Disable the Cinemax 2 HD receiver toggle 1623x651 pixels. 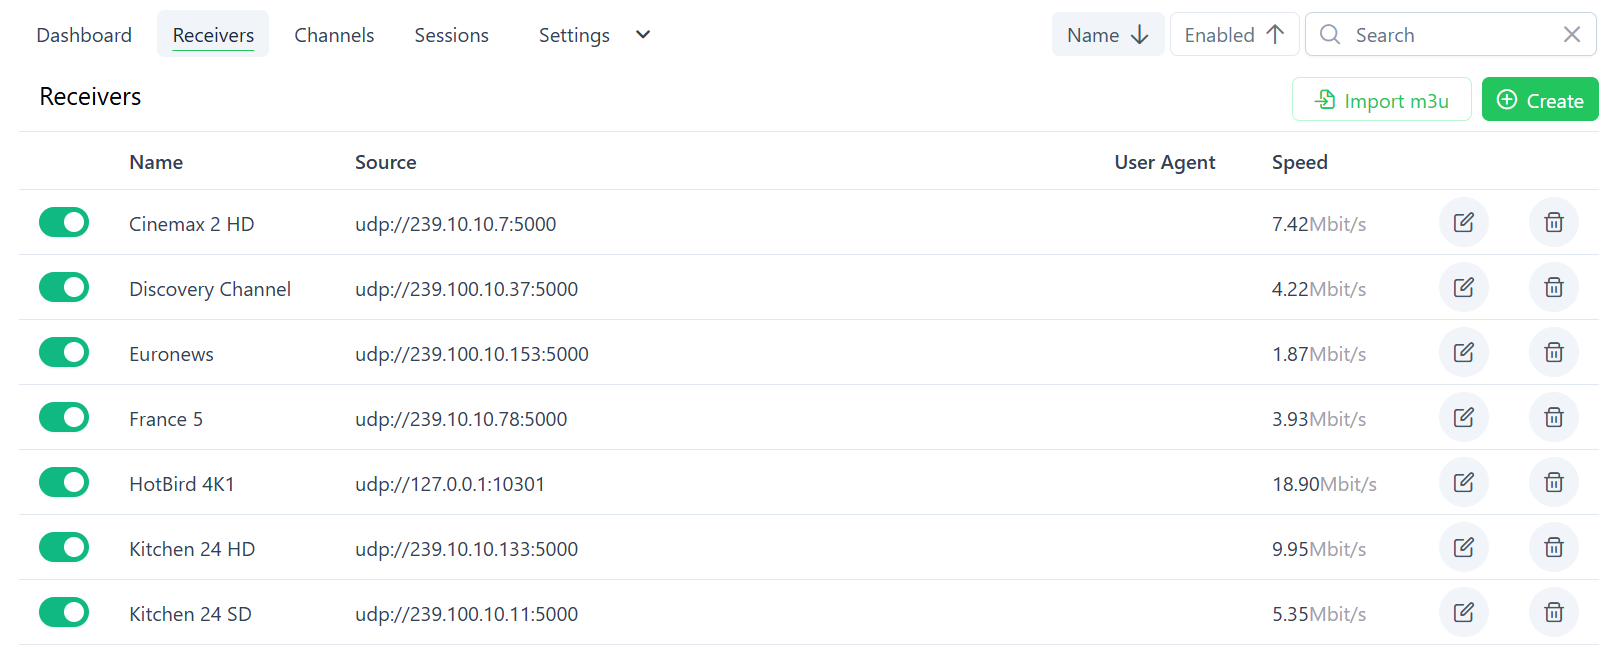click(x=64, y=222)
